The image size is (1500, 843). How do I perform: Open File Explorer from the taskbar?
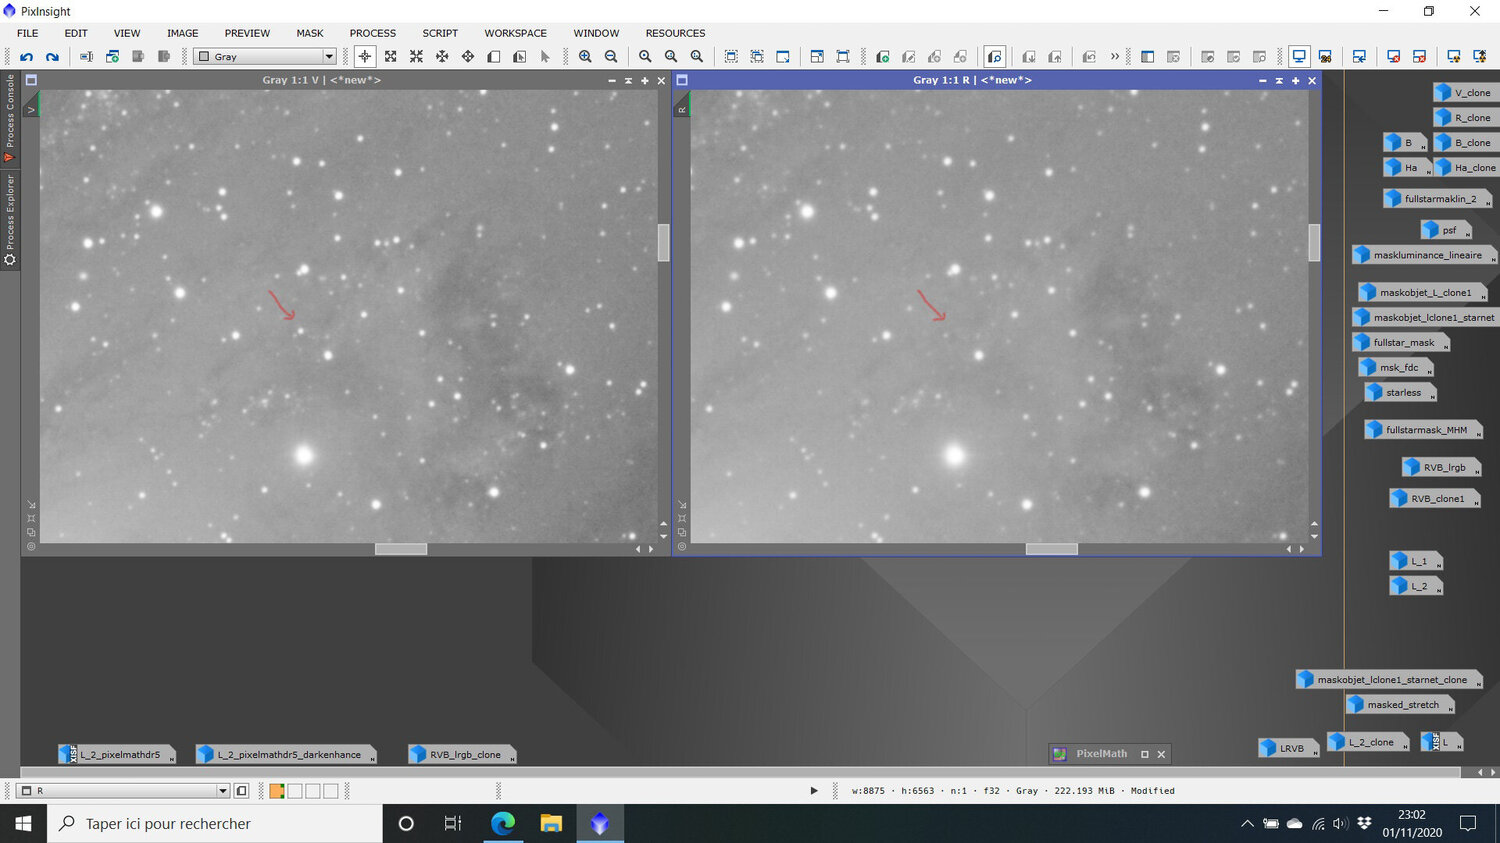(551, 823)
